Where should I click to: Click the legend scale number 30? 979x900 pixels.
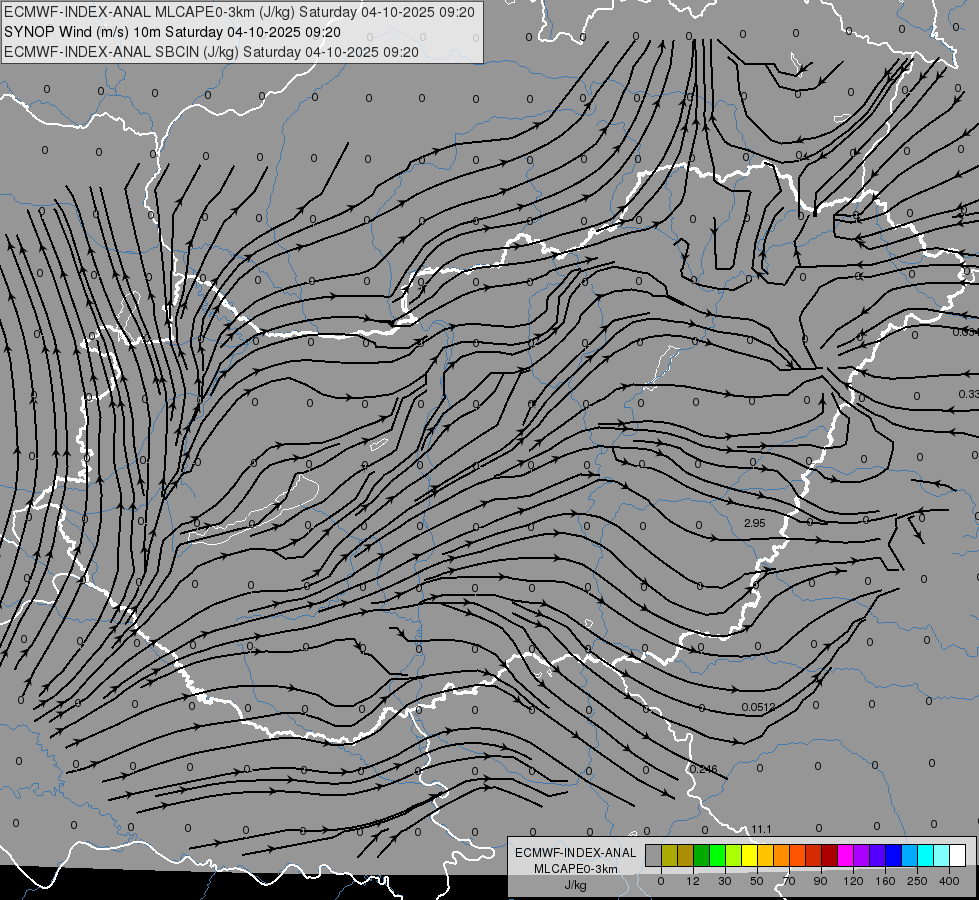click(725, 881)
